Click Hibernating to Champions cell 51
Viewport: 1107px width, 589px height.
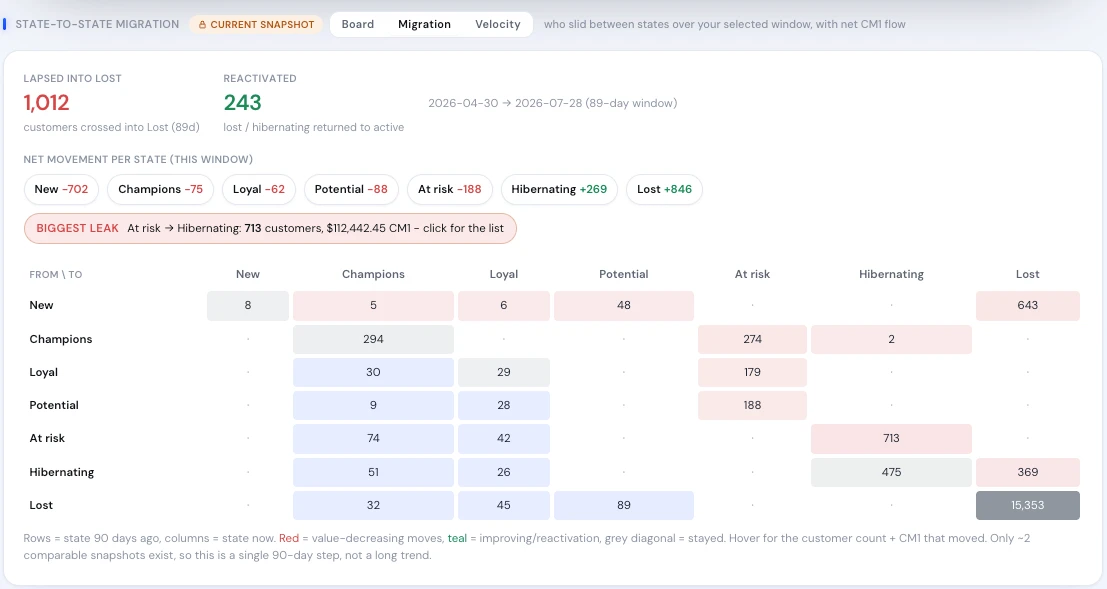(x=373, y=472)
